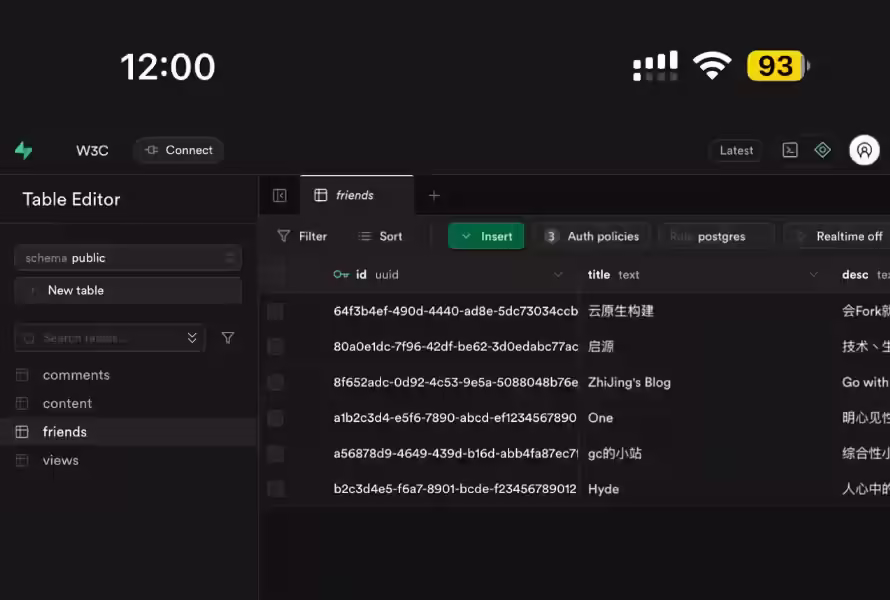Select the title cell ZhiJing's Blog
The height and width of the screenshot is (600, 890).
point(629,382)
